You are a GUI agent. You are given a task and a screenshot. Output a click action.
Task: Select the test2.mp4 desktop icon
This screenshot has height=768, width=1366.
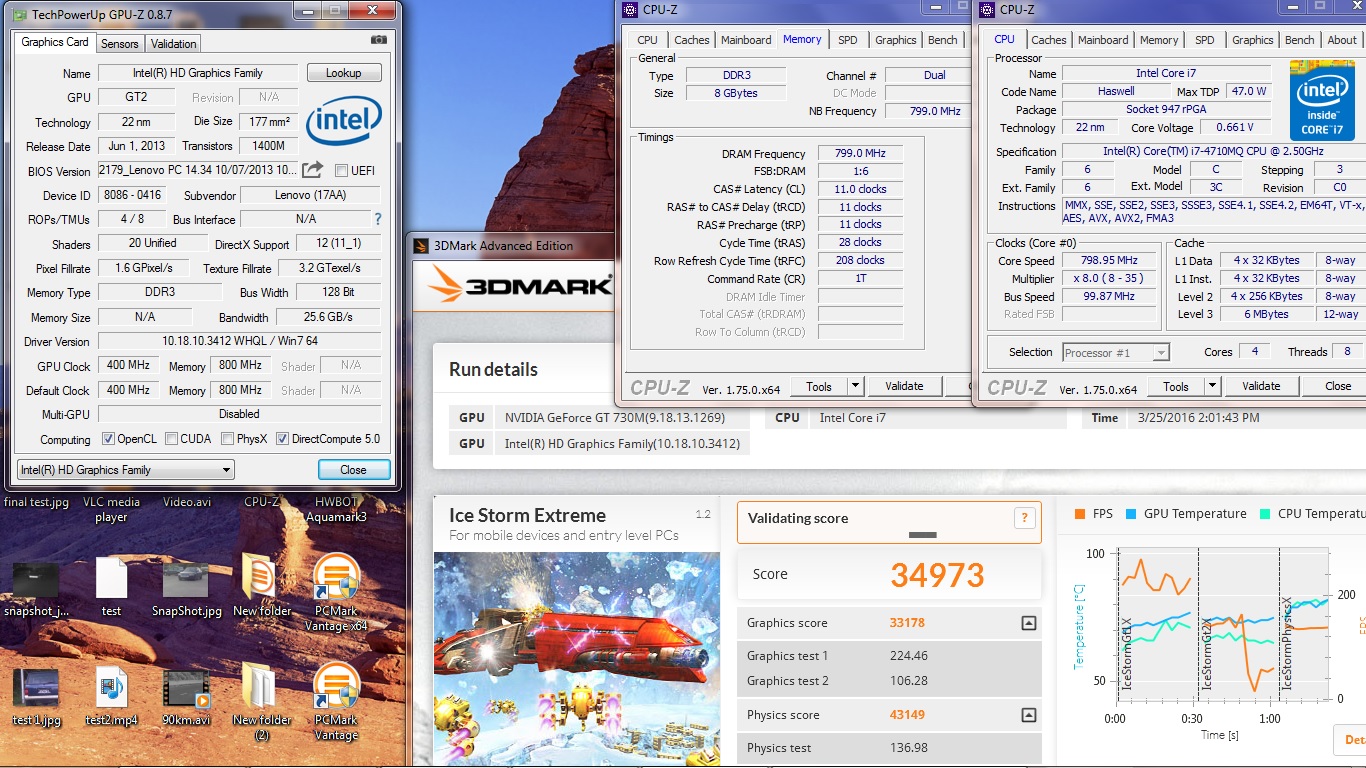tap(111, 697)
